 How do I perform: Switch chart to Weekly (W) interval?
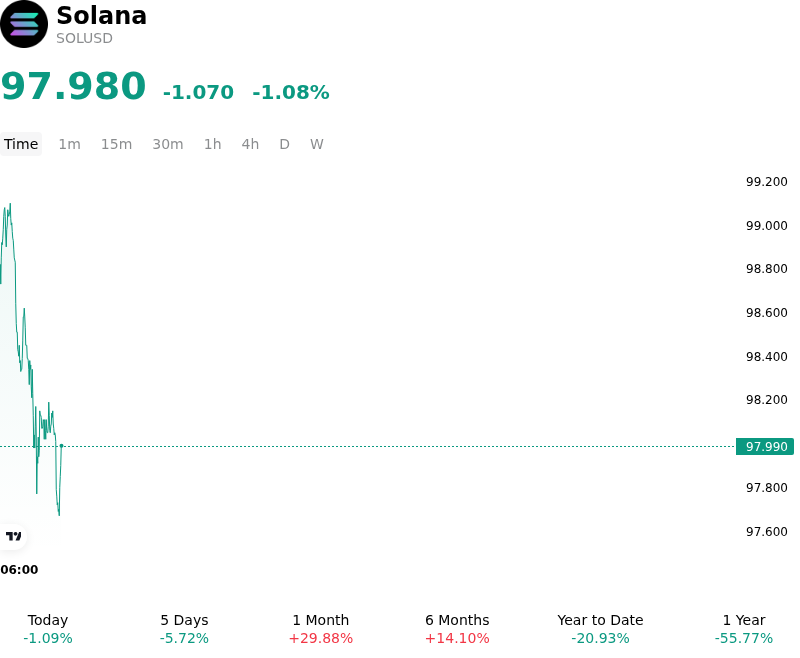pos(316,144)
